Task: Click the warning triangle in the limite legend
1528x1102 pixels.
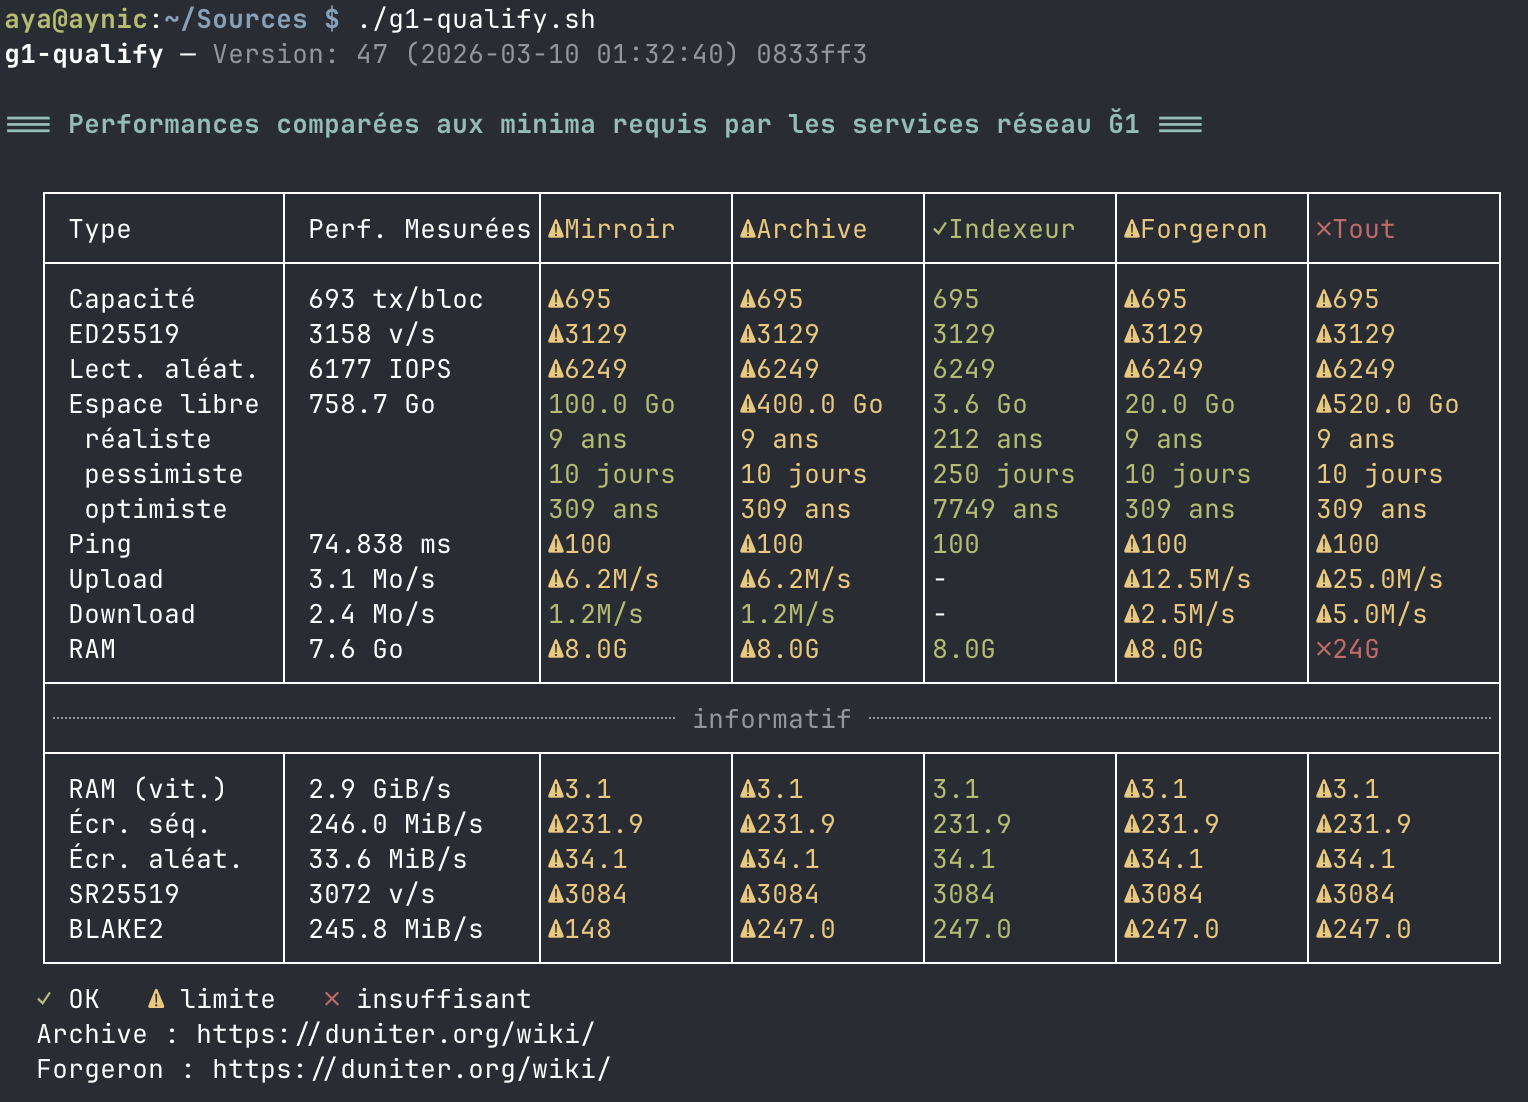Action: click(156, 999)
